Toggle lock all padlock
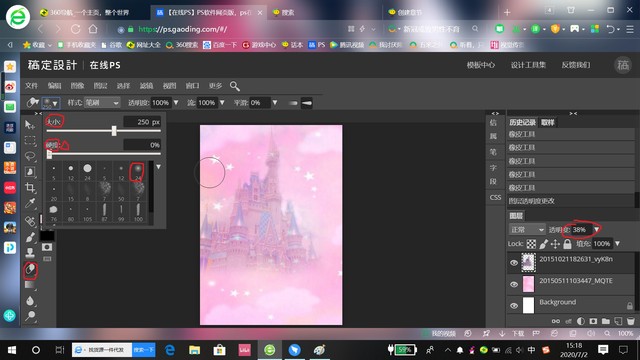Image resolution: width=640 pixels, height=360 pixels. (567, 244)
